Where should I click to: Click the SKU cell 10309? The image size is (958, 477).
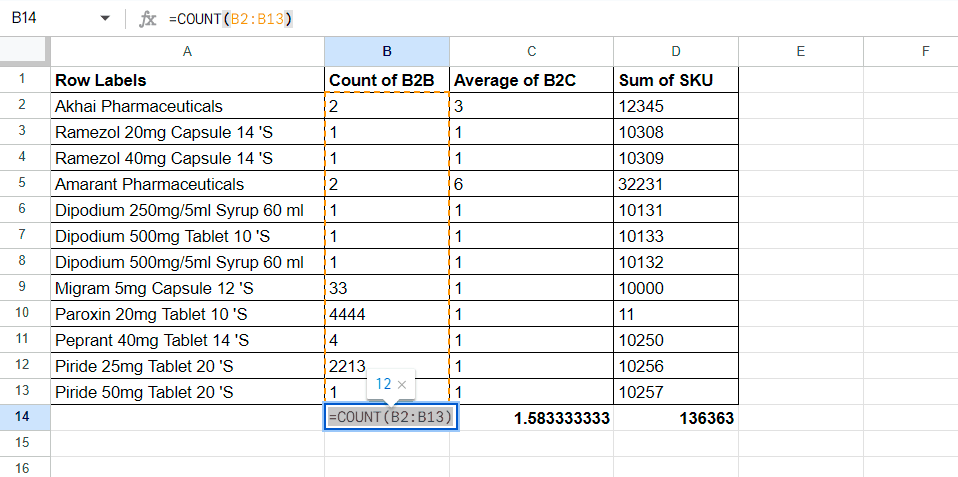676,158
